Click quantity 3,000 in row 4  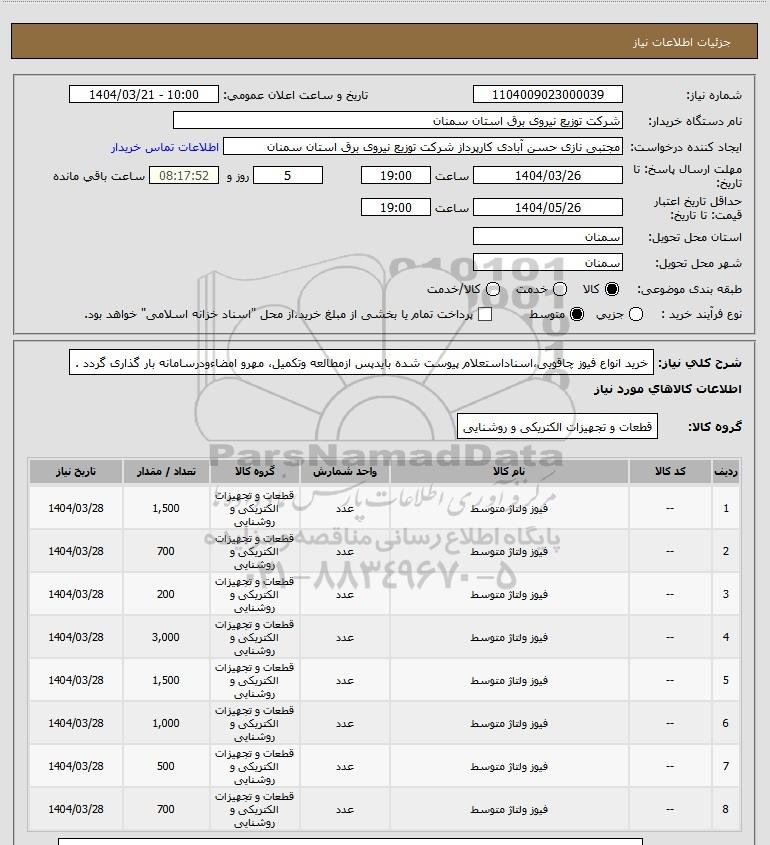click(166, 637)
